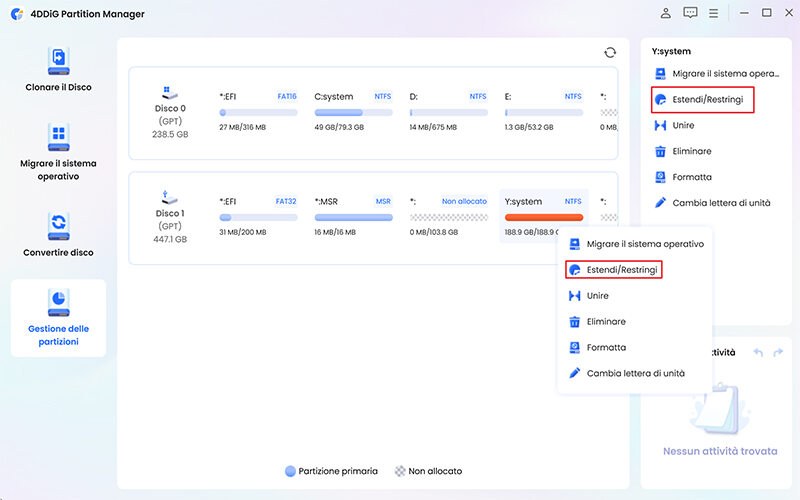Viewport: 800px width, 500px height.
Task: Select Convertire disco in sidebar
Action: (x=57, y=233)
